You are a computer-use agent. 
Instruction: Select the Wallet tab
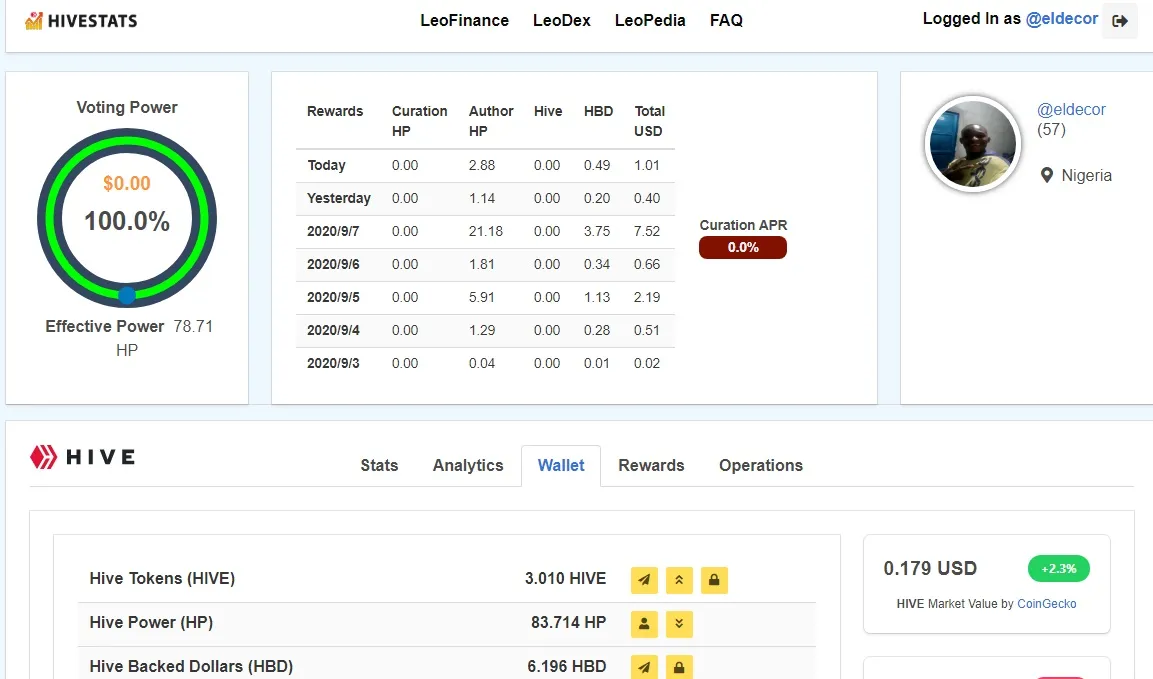coord(561,466)
